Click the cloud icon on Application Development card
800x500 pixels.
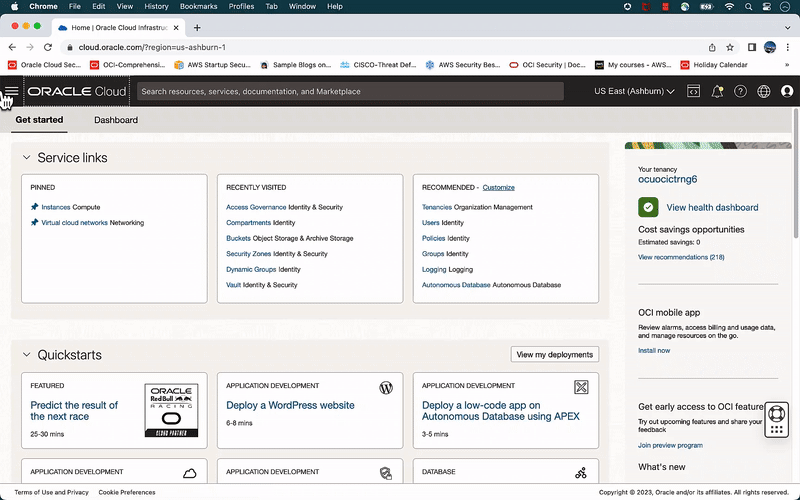pyautogui.click(x=190, y=473)
